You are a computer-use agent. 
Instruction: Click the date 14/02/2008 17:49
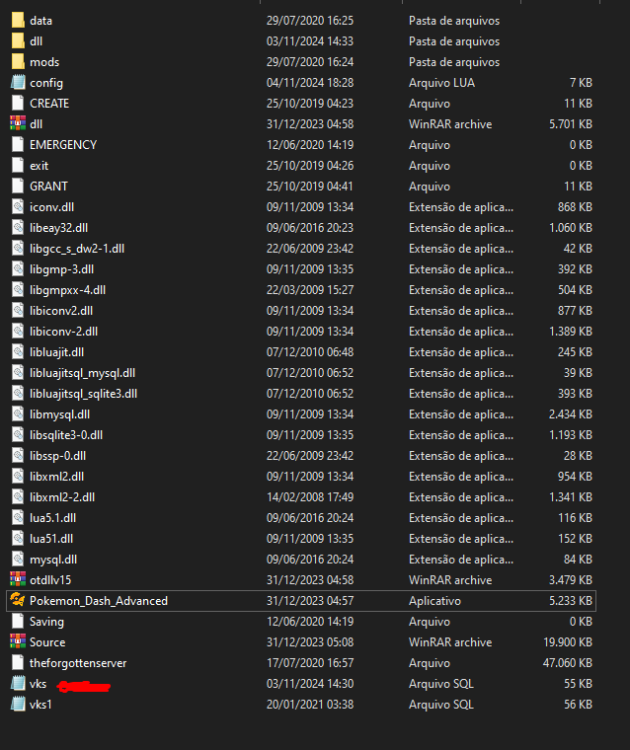310,497
